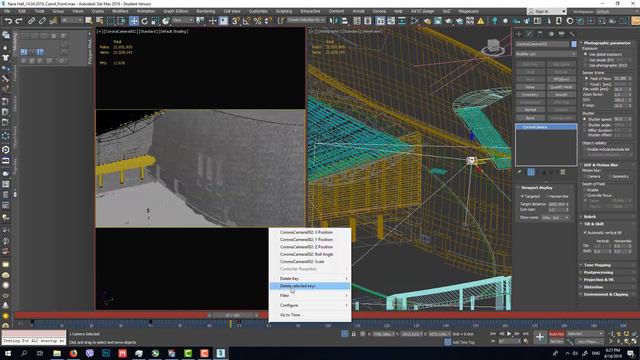The image size is (640, 360).
Task: Toggle Show End Result under modifier stack
Action: [531, 172]
